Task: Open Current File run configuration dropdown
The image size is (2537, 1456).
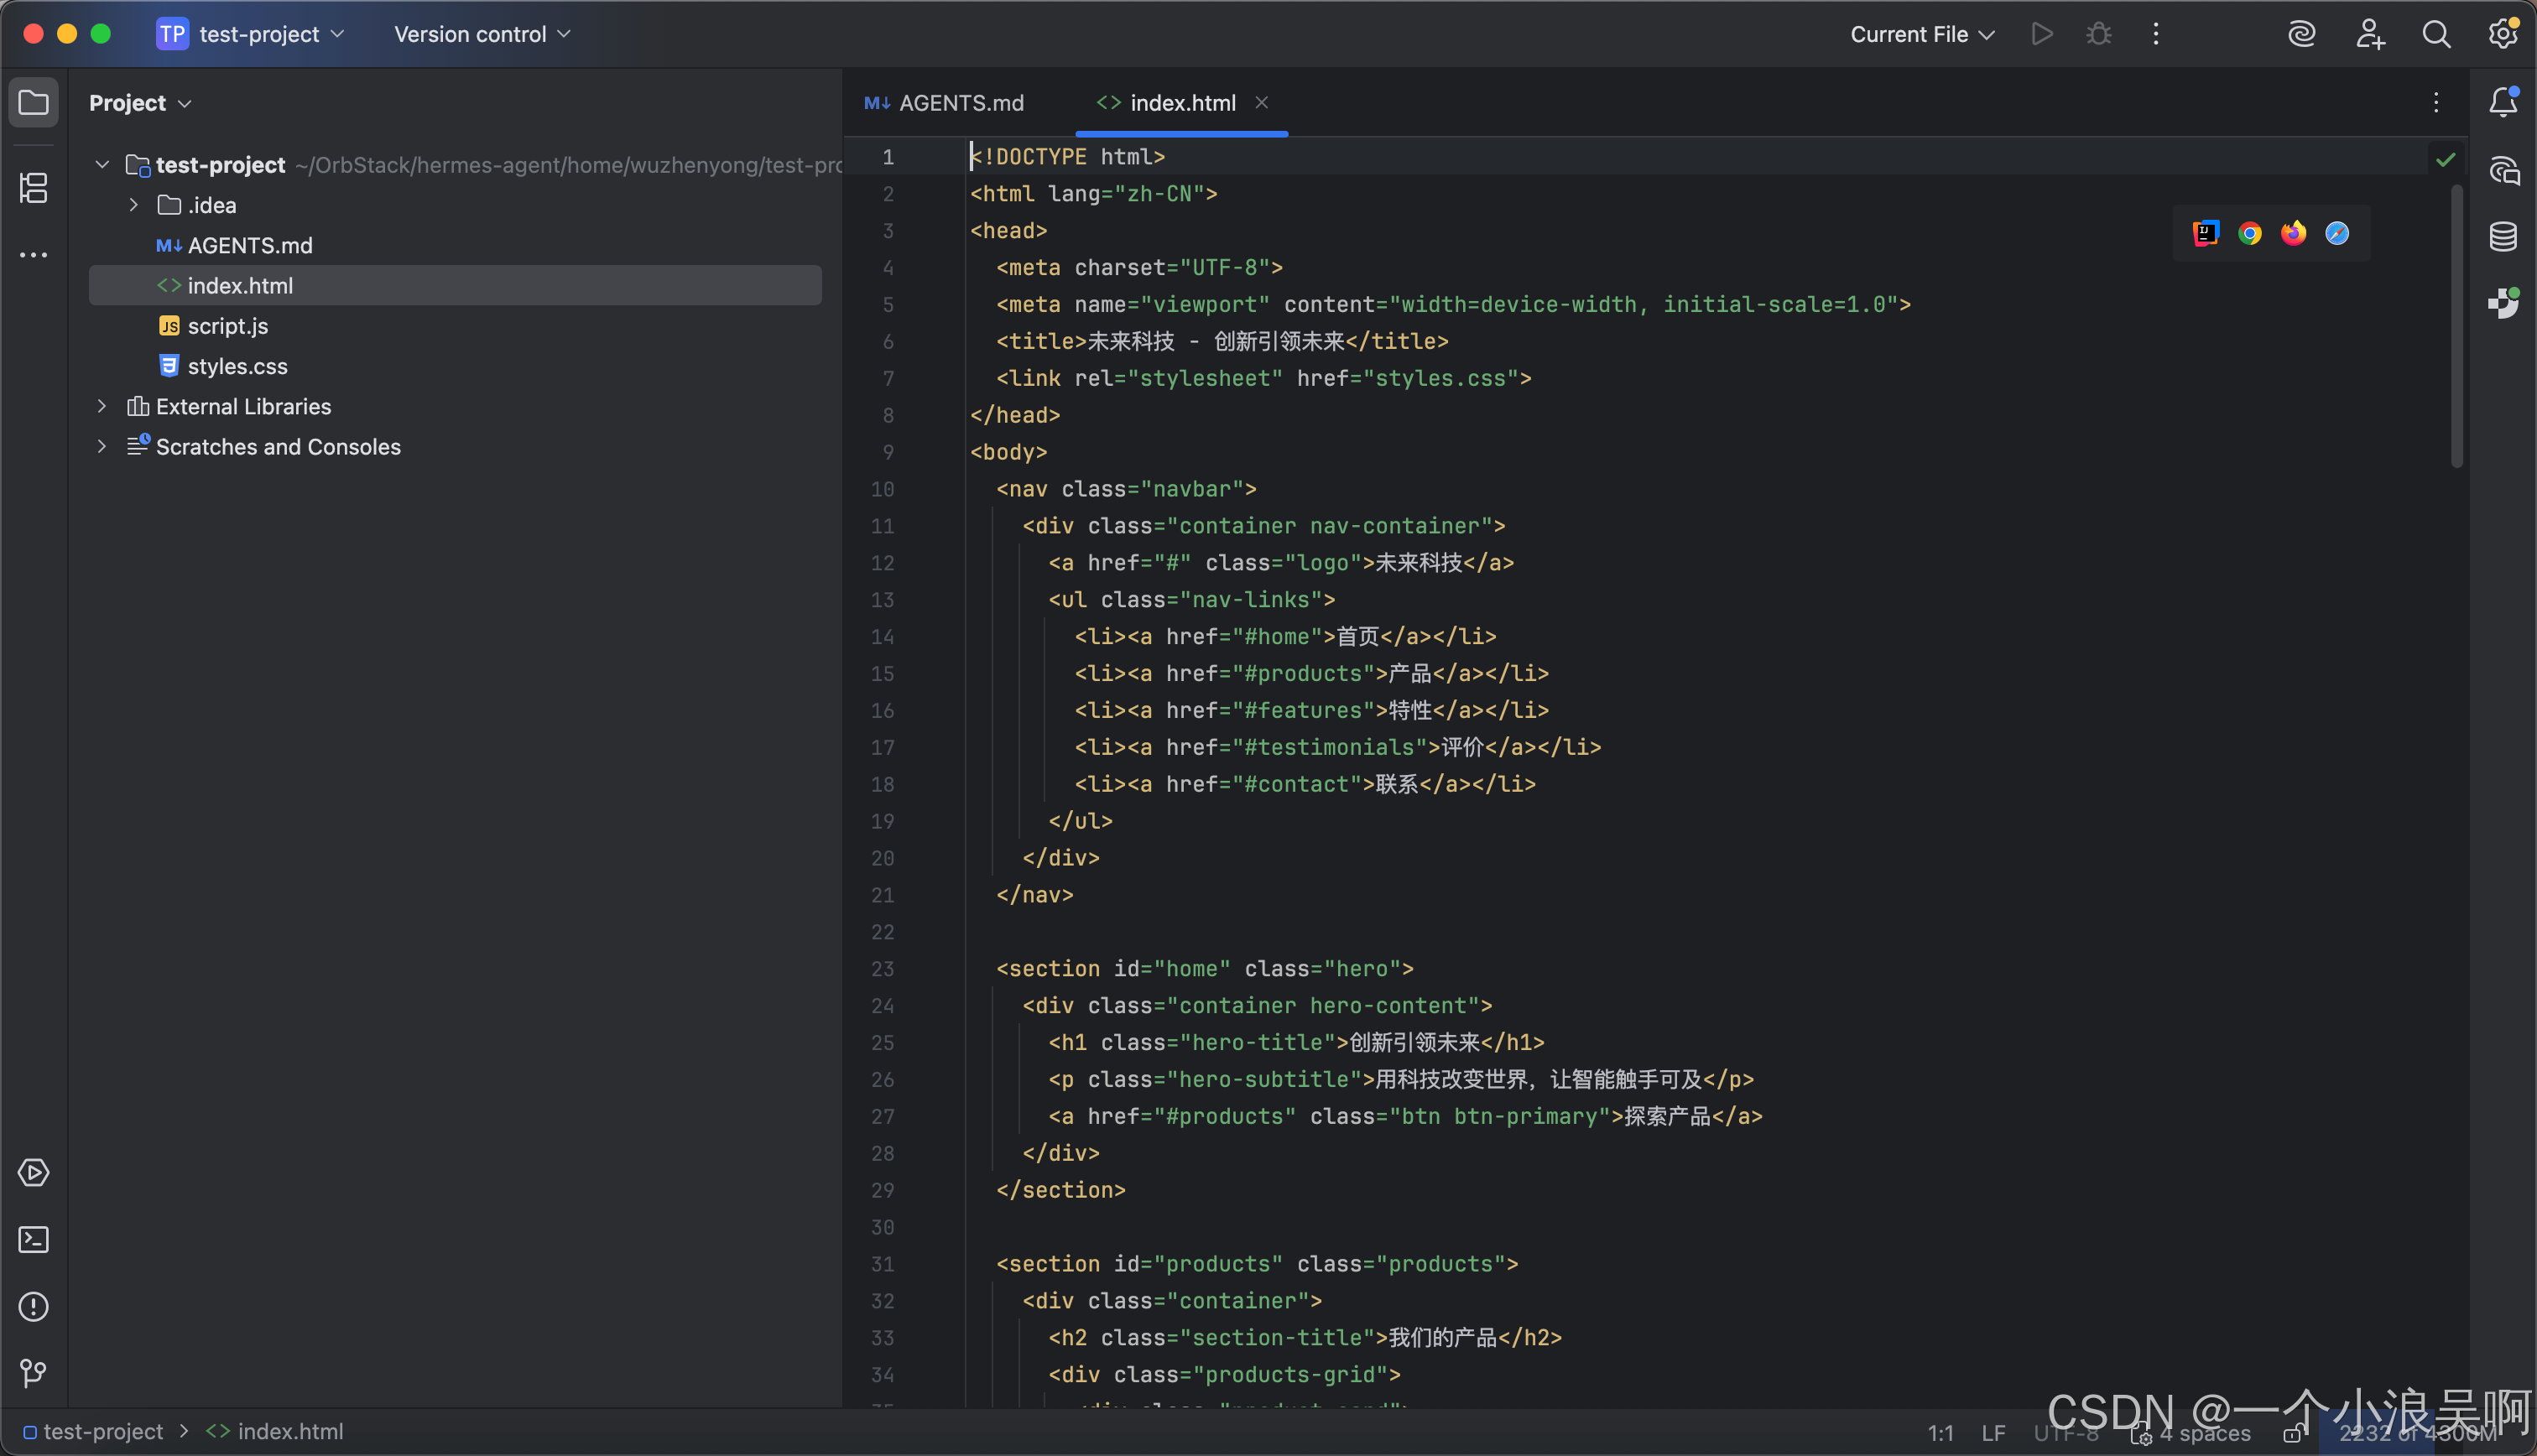Action: pyautogui.click(x=1921, y=34)
